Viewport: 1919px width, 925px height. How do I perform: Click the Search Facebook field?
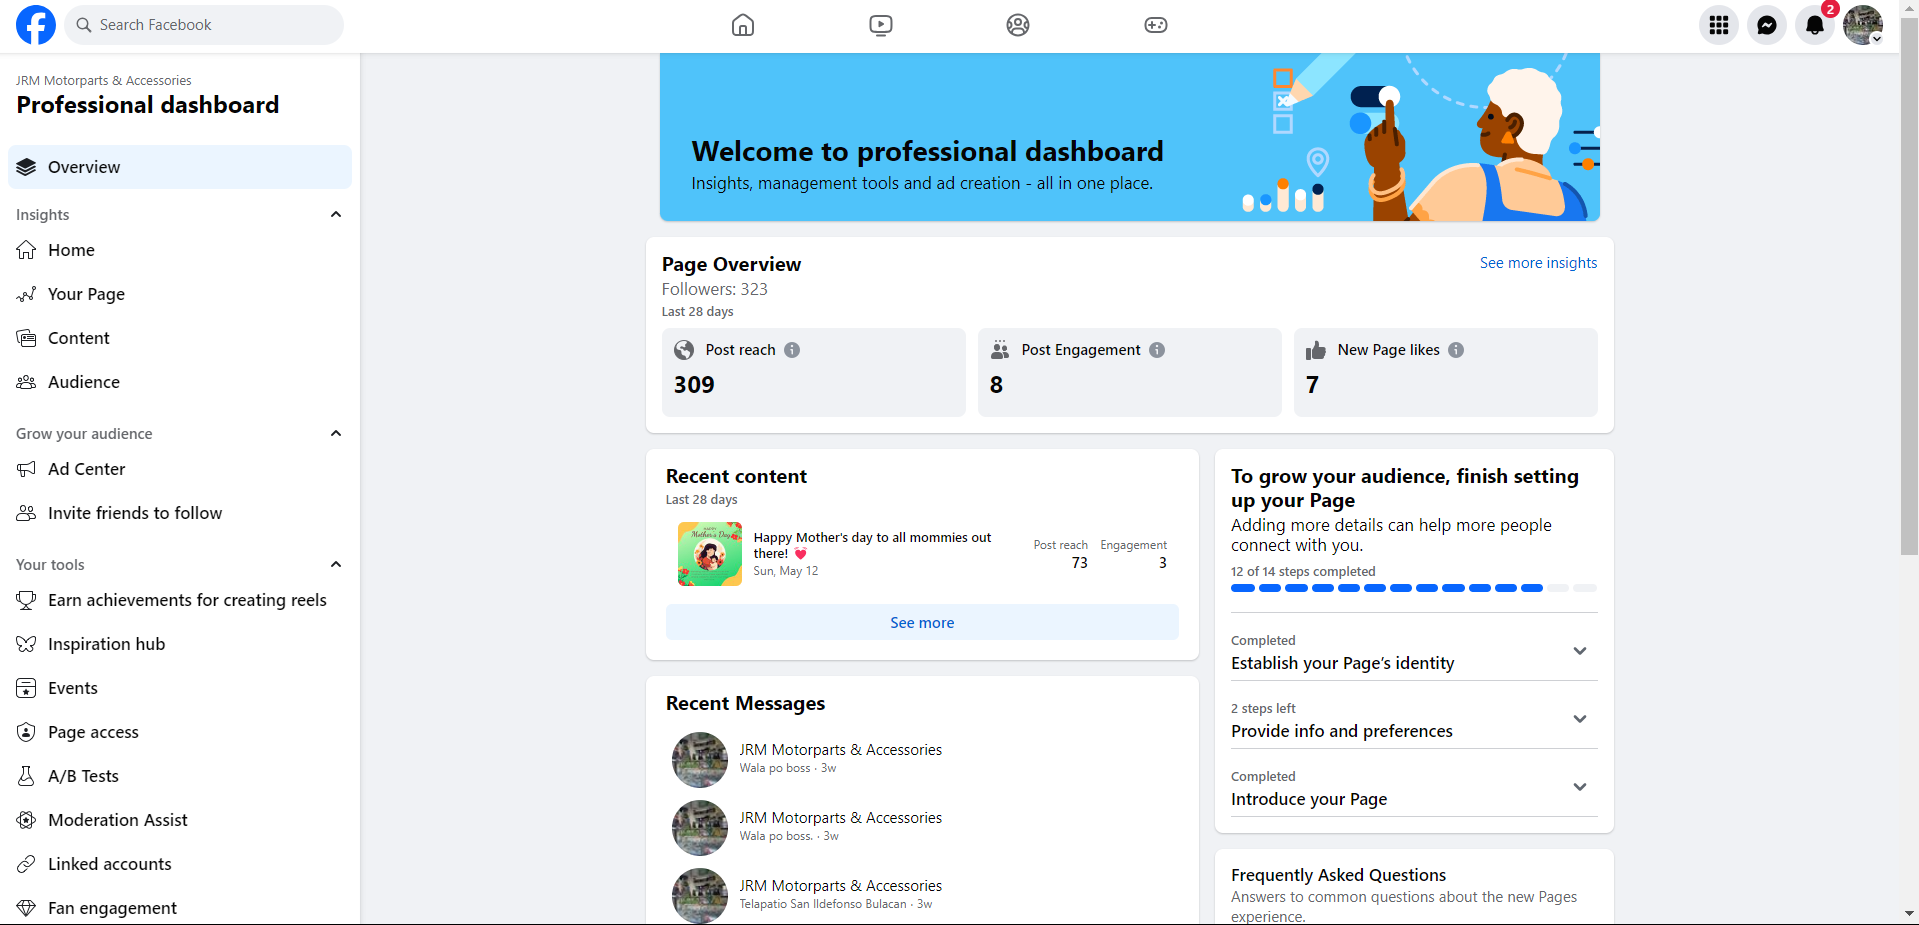point(204,25)
